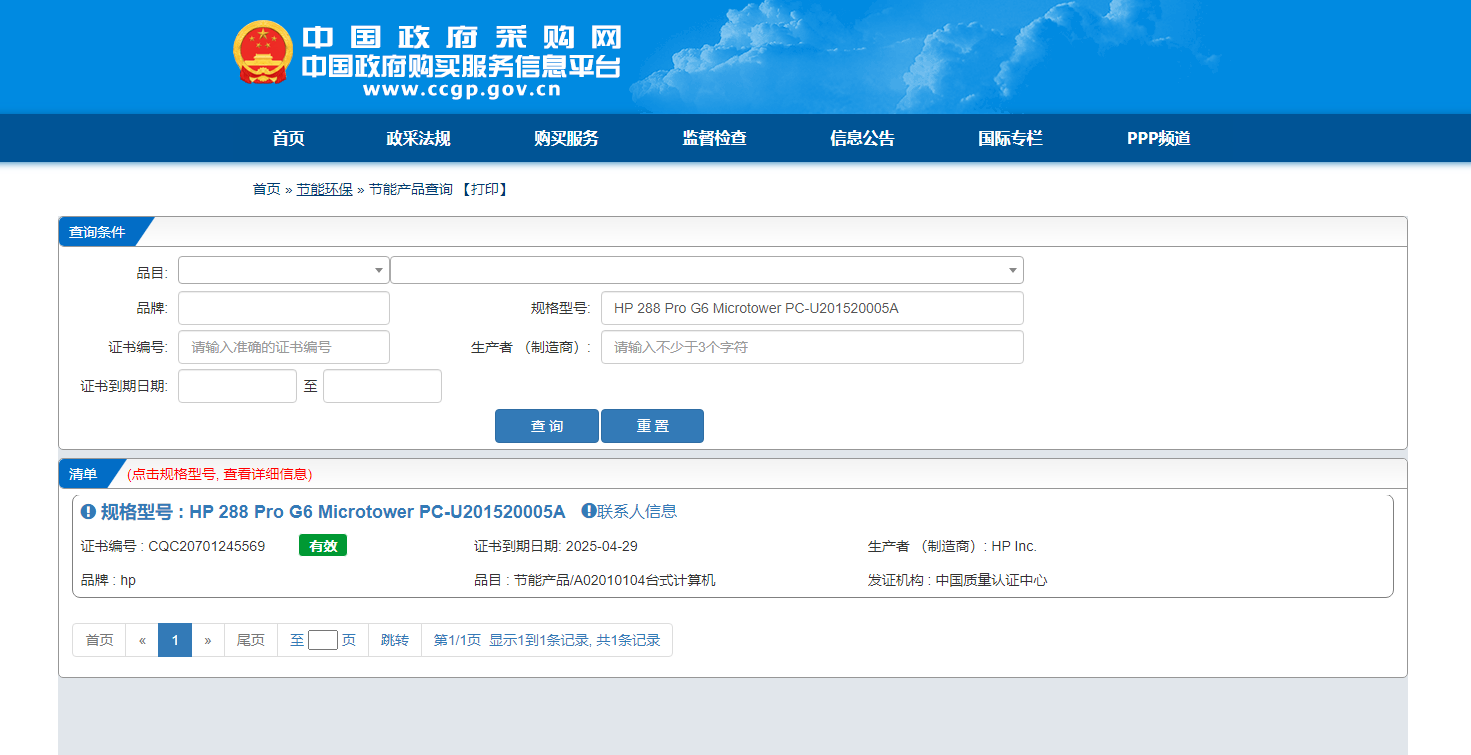Open 信息公告 navigation menu item
This screenshot has height=755, width=1471.
pyautogui.click(x=862, y=138)
